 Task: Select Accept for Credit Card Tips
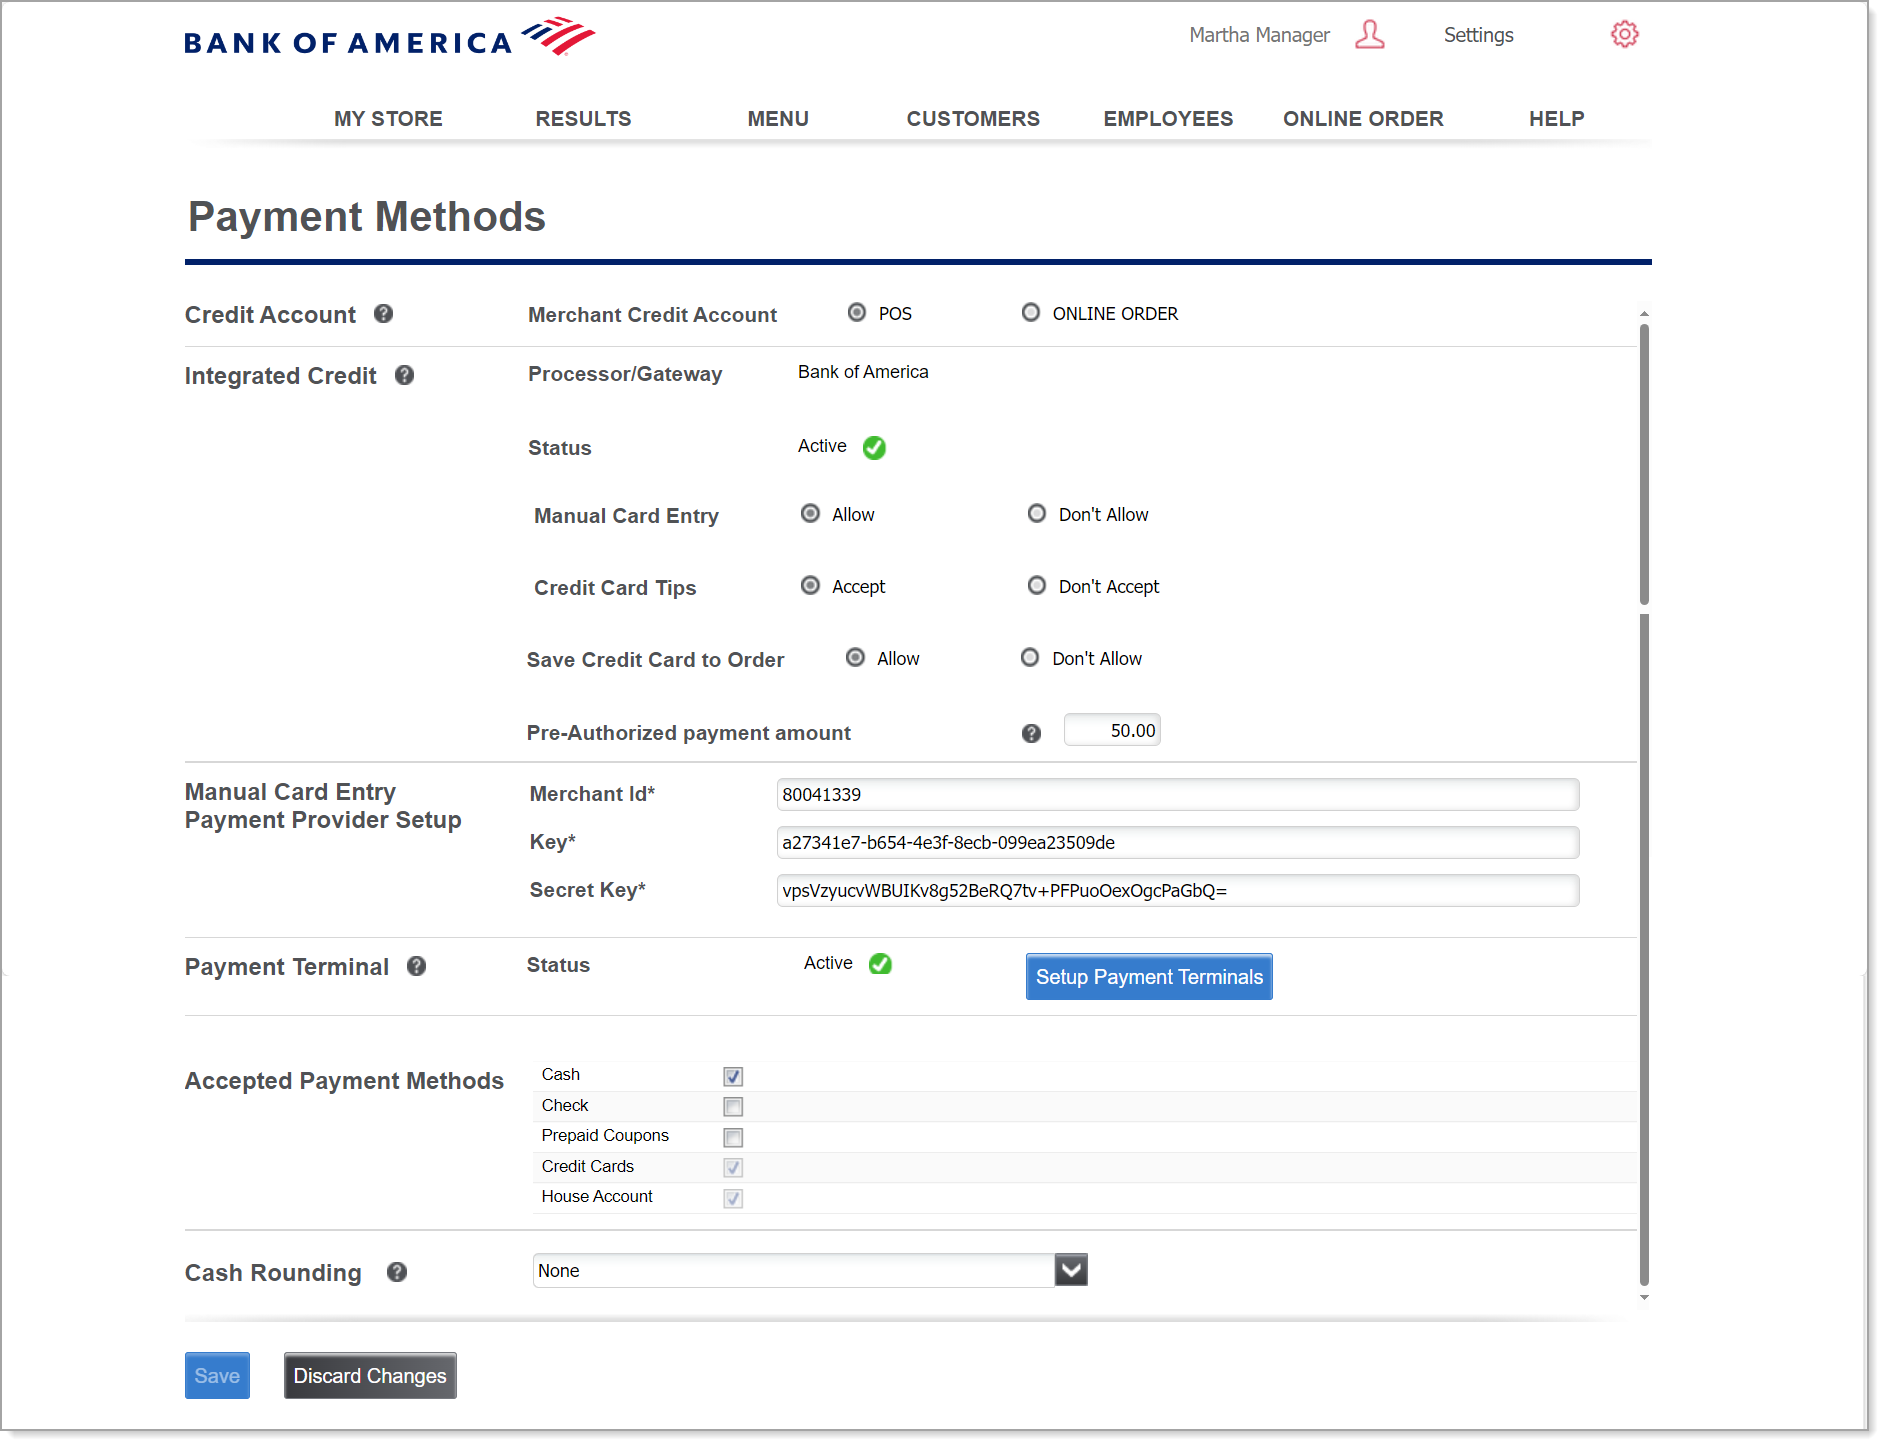click(810, 586)
